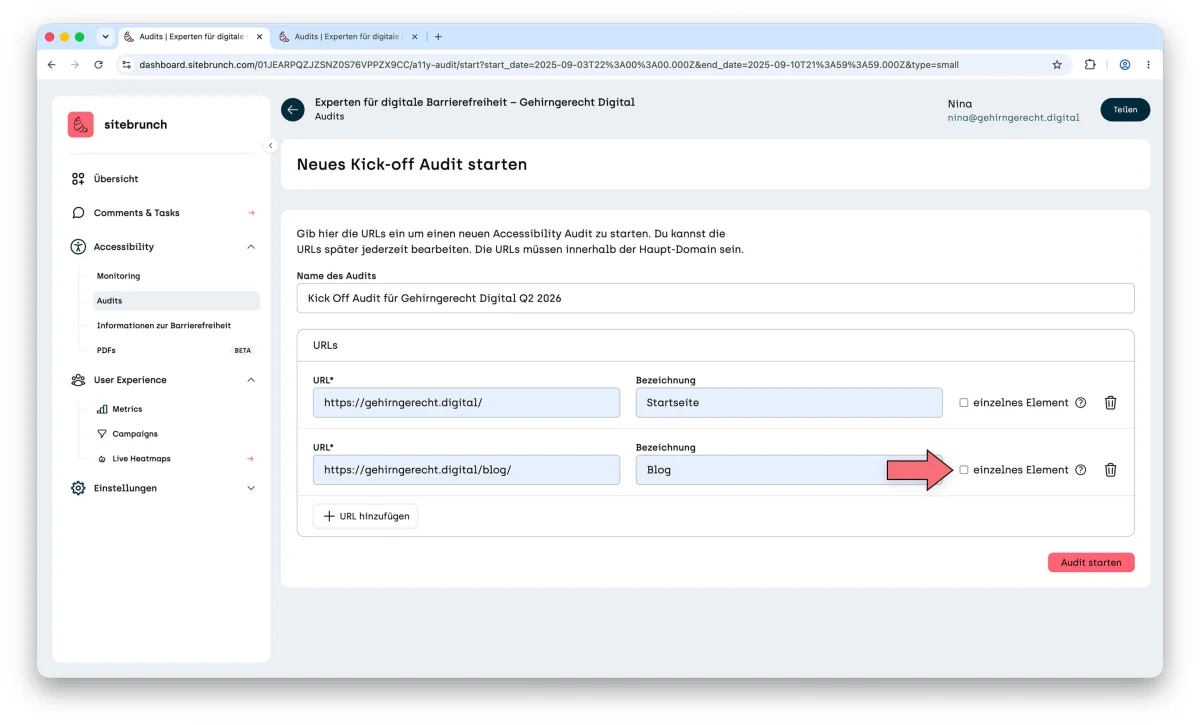
Task: Go back with the round arrow button
Action: pos(293,109)
